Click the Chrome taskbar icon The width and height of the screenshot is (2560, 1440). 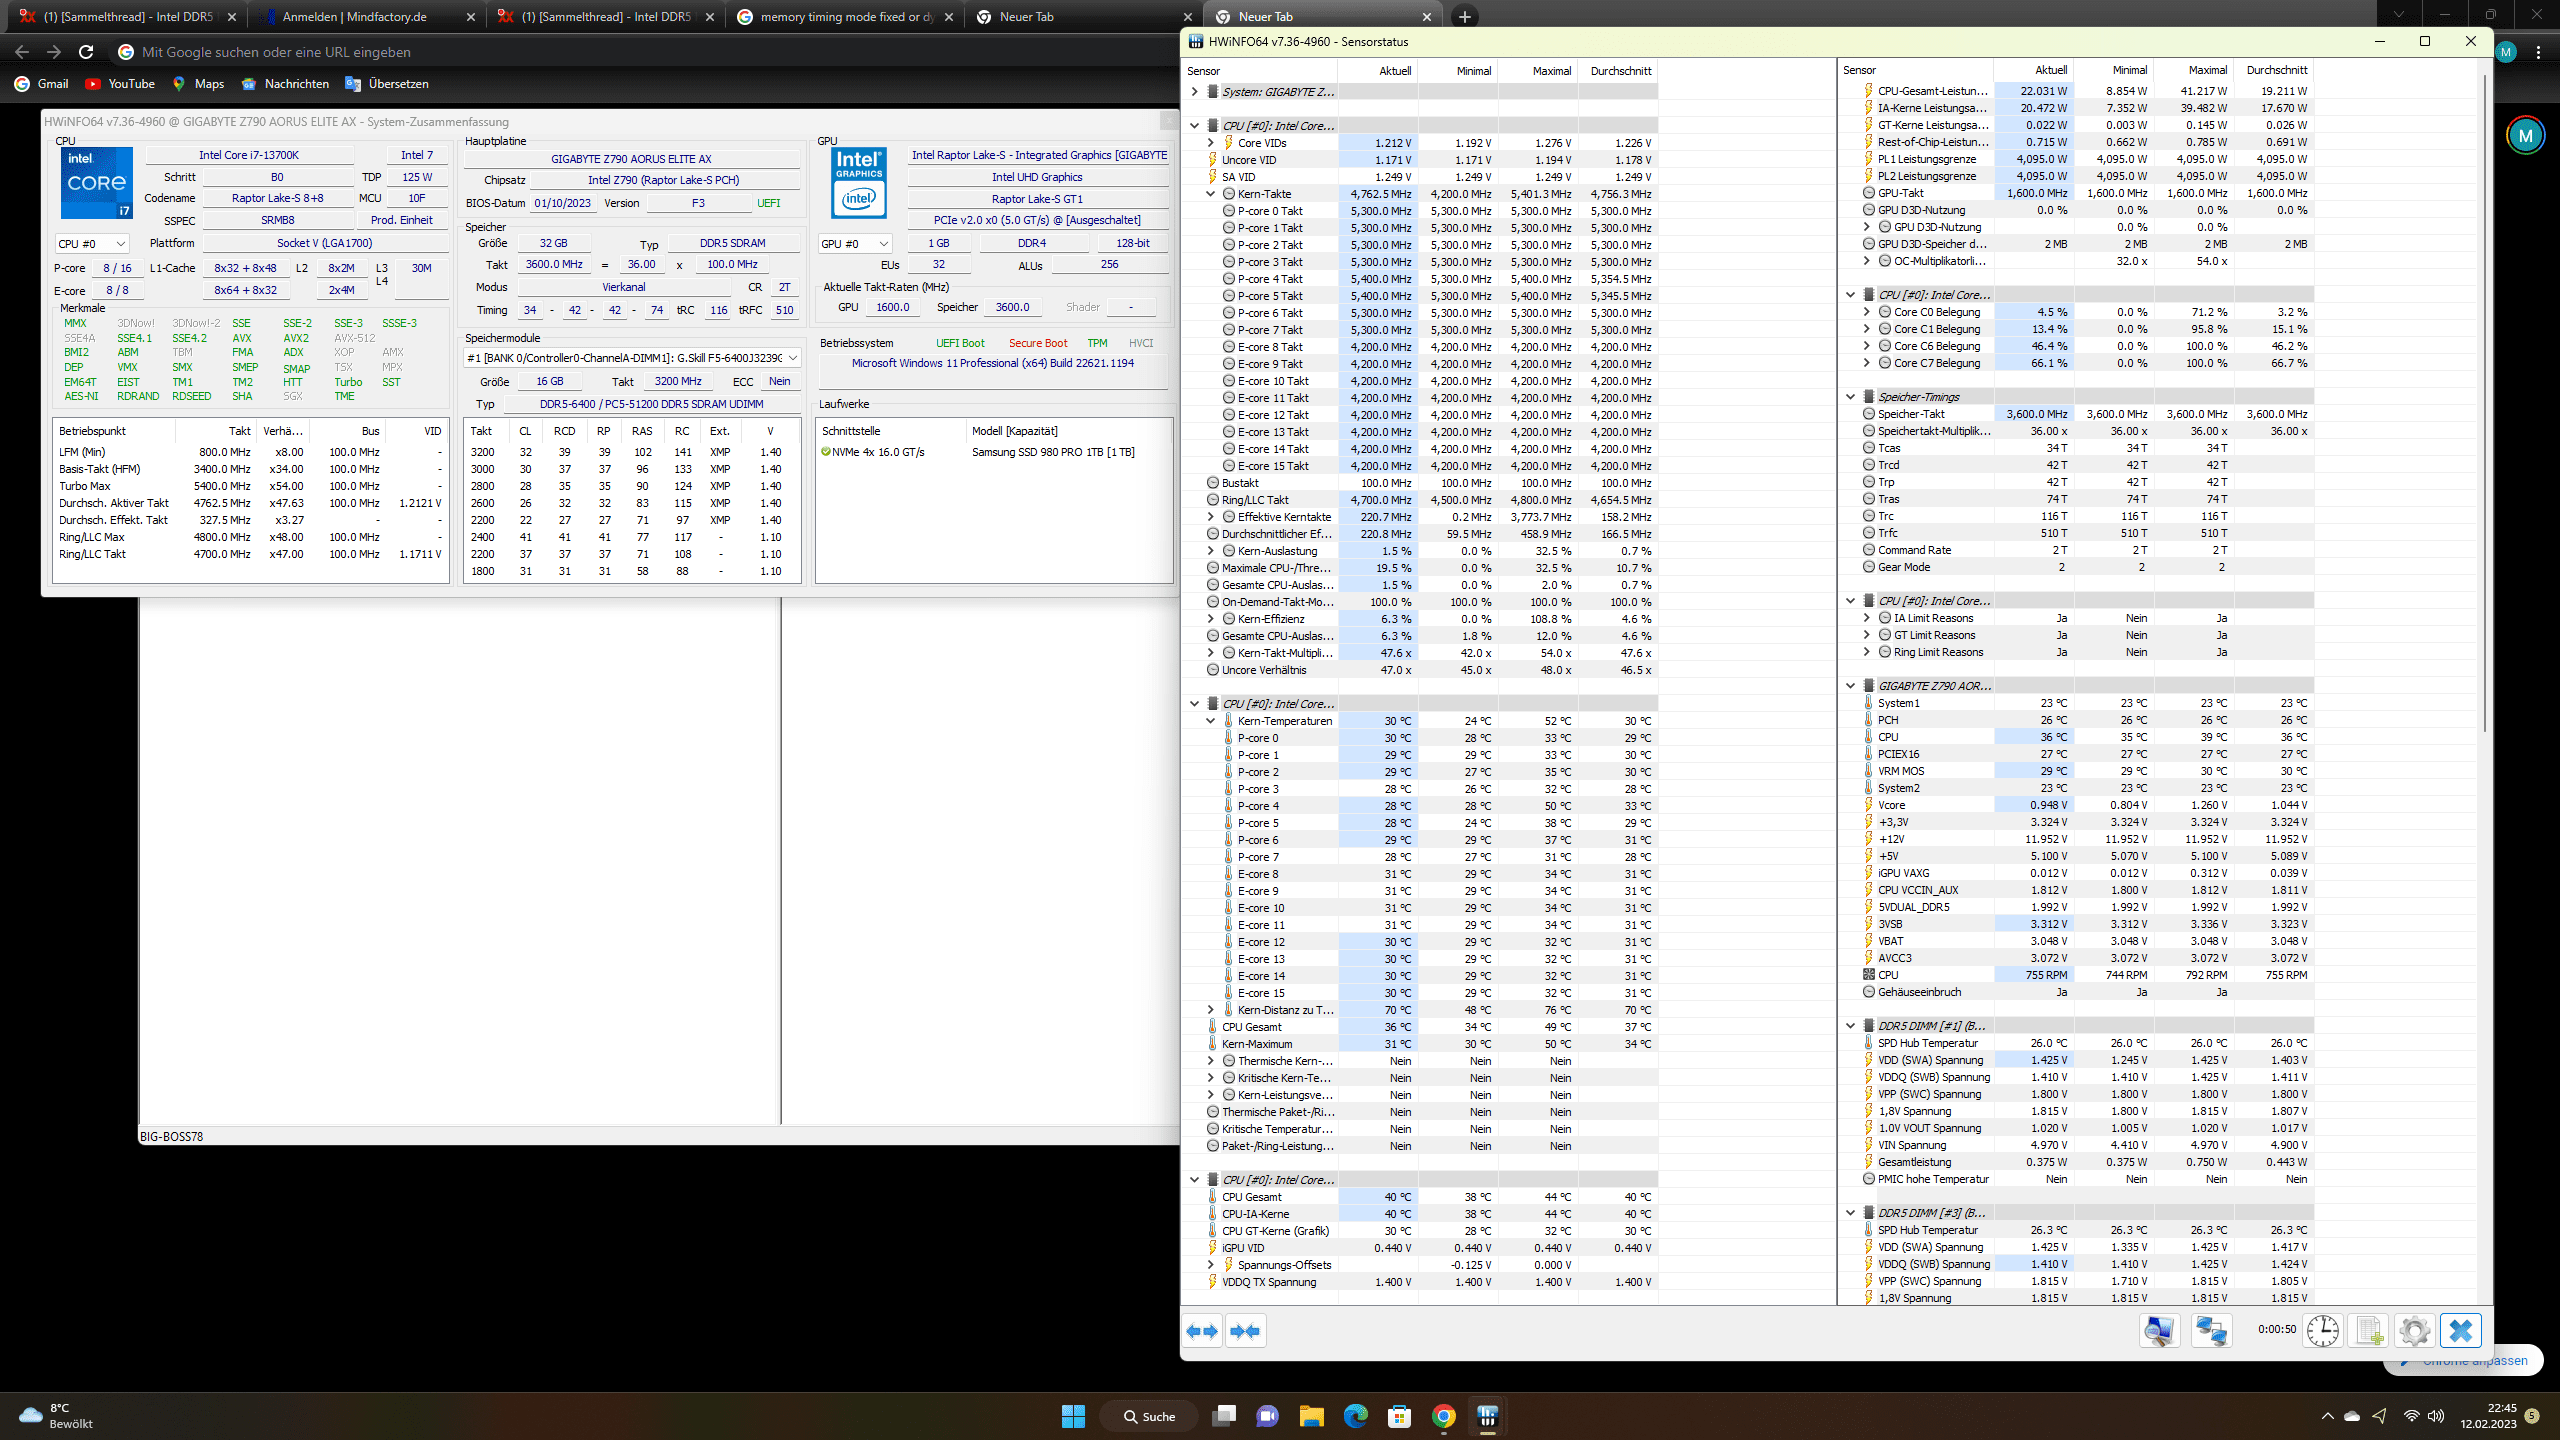pos(1443,1416)
